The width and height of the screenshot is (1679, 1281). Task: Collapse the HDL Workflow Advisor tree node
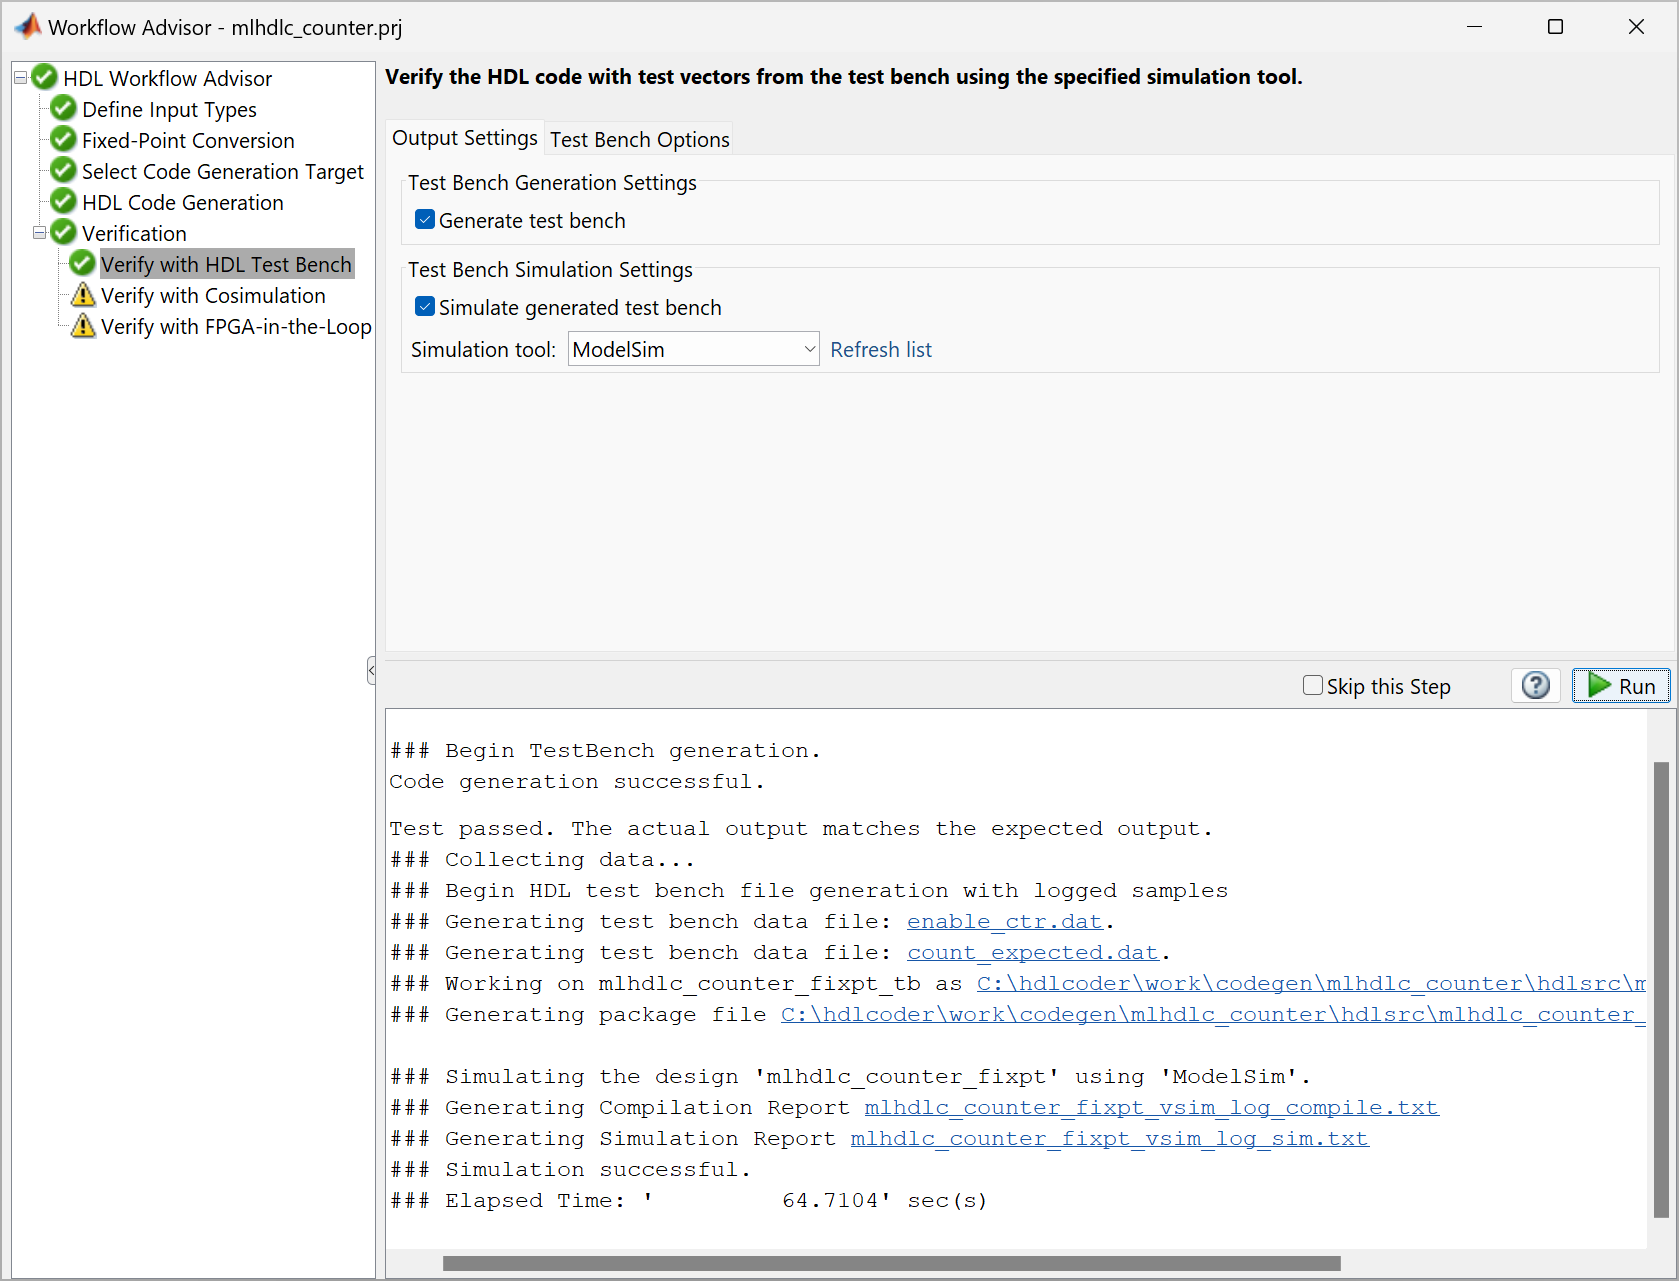18,77
